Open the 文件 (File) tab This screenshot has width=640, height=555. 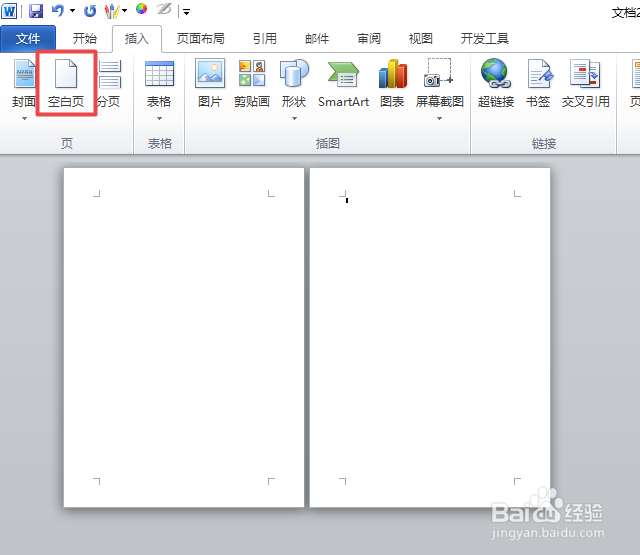(x=28, y=39)
